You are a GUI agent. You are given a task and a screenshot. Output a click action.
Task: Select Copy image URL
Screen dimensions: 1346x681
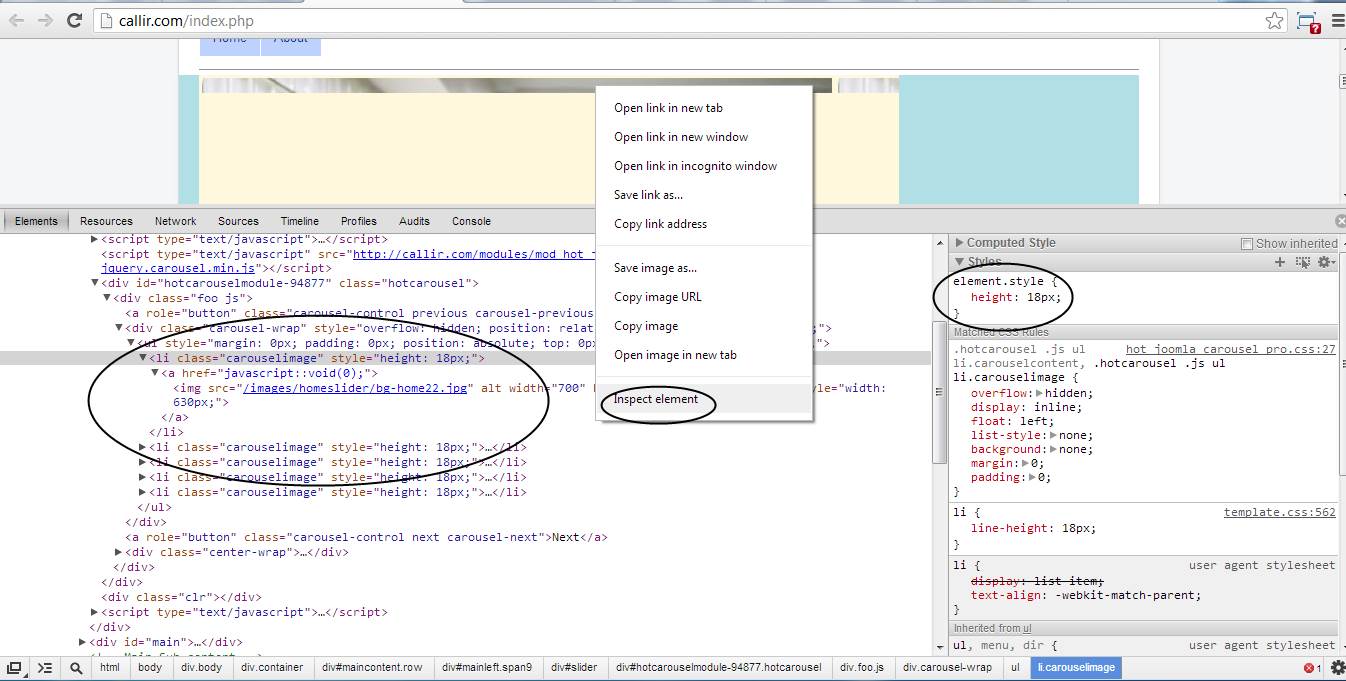pos(704,297)
